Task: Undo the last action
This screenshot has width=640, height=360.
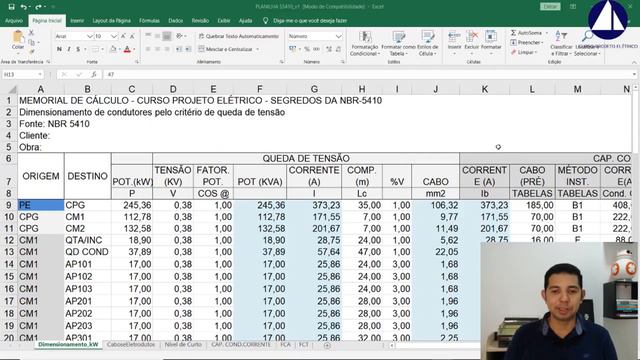Action: (x=23, y=7)
